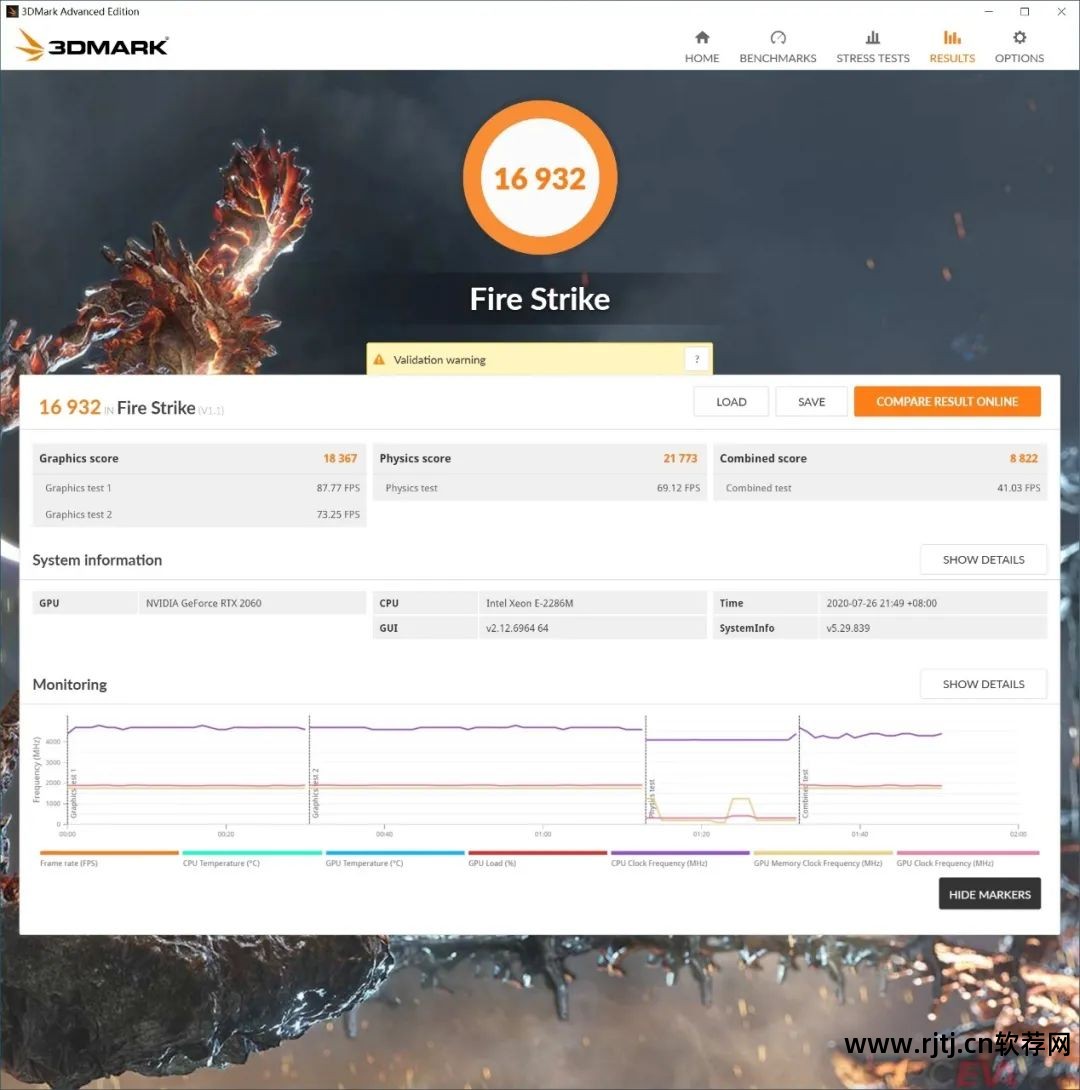The width and height of the screenshot is (1080, 1090).
Task: Show details for System information
Action: (983, 560)
